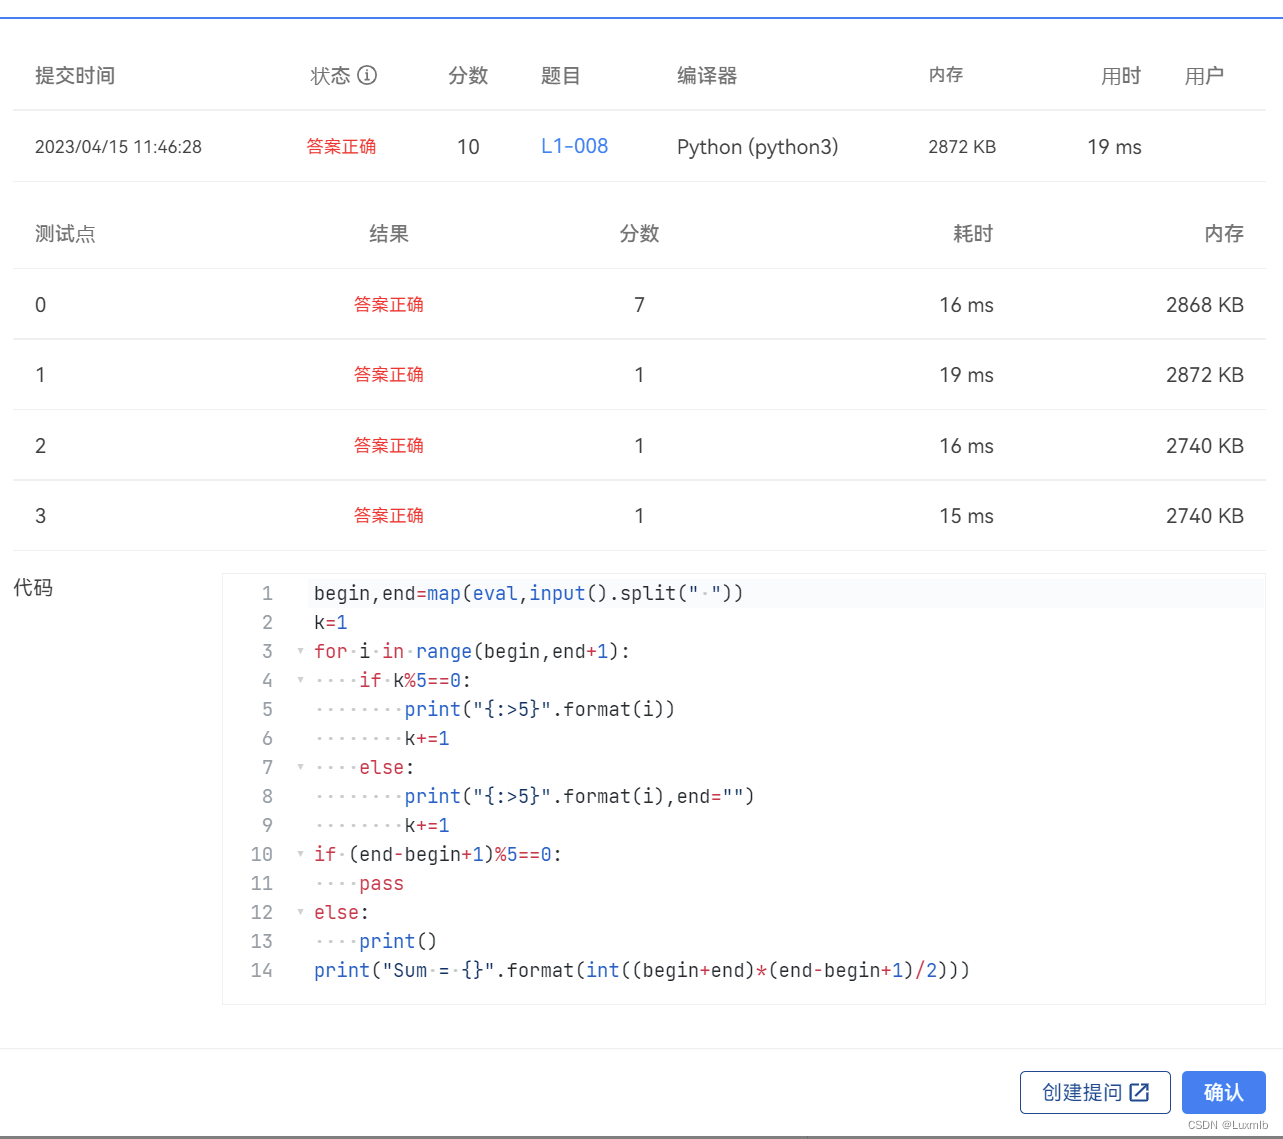
Task: Click line number 14 in the code
Action: point(262,970)
